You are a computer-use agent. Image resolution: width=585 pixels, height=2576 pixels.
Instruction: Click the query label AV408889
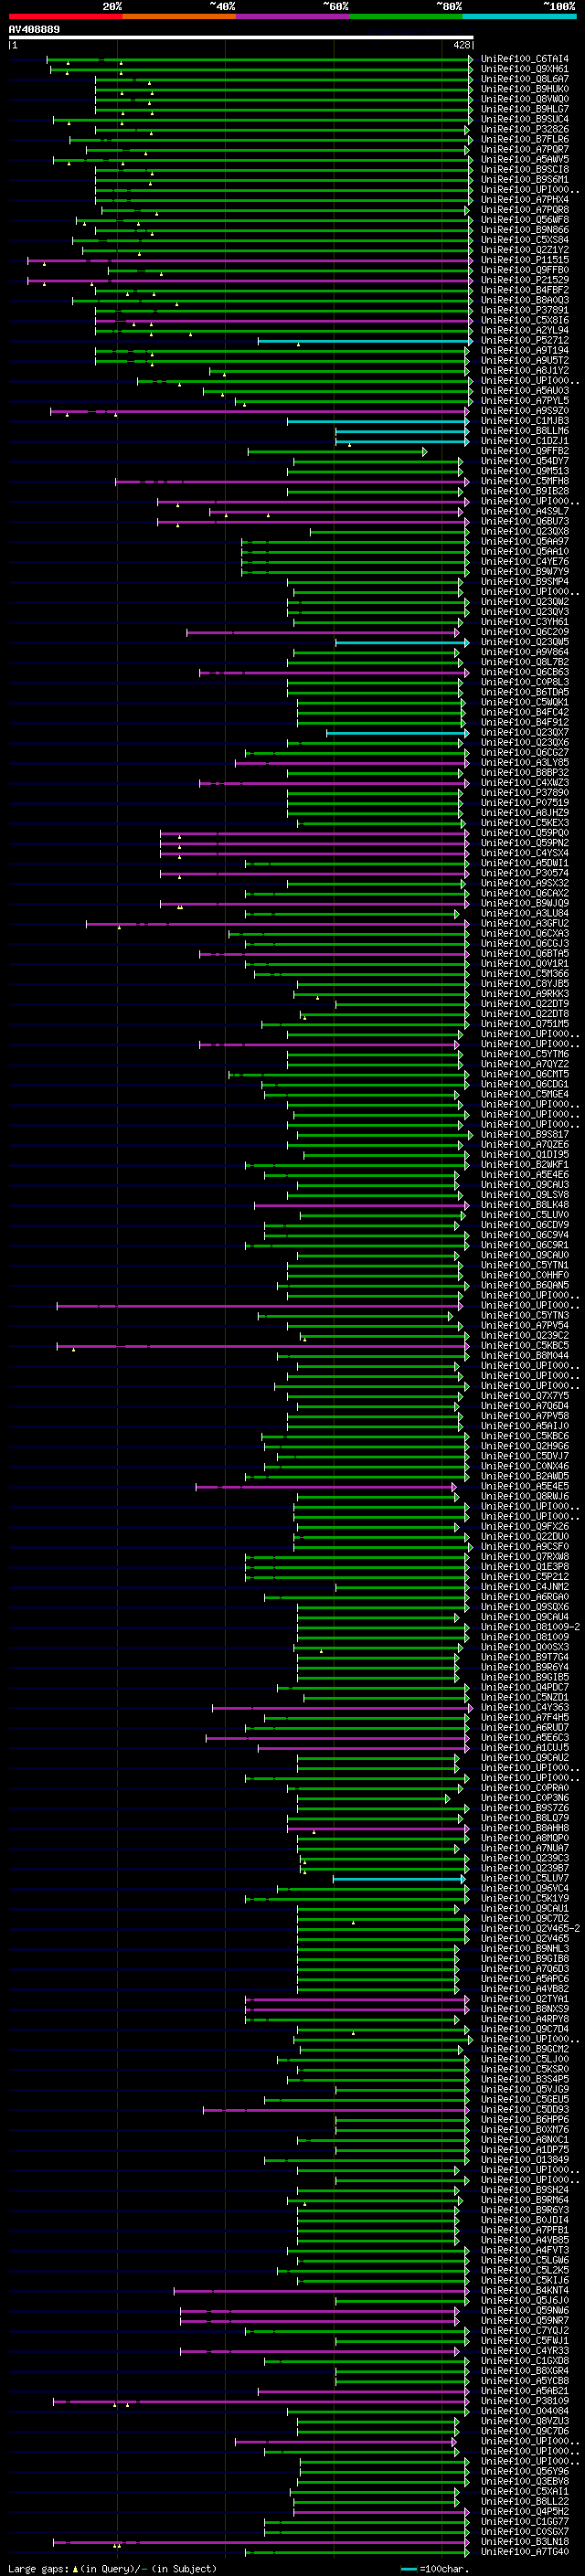click(34, 29)
